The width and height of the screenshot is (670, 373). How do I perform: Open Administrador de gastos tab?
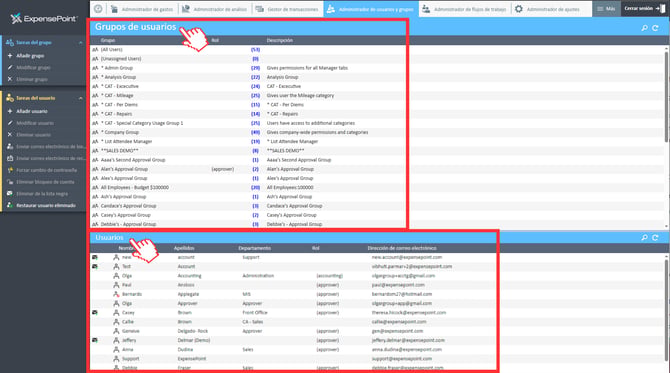[x=142, y=9]
